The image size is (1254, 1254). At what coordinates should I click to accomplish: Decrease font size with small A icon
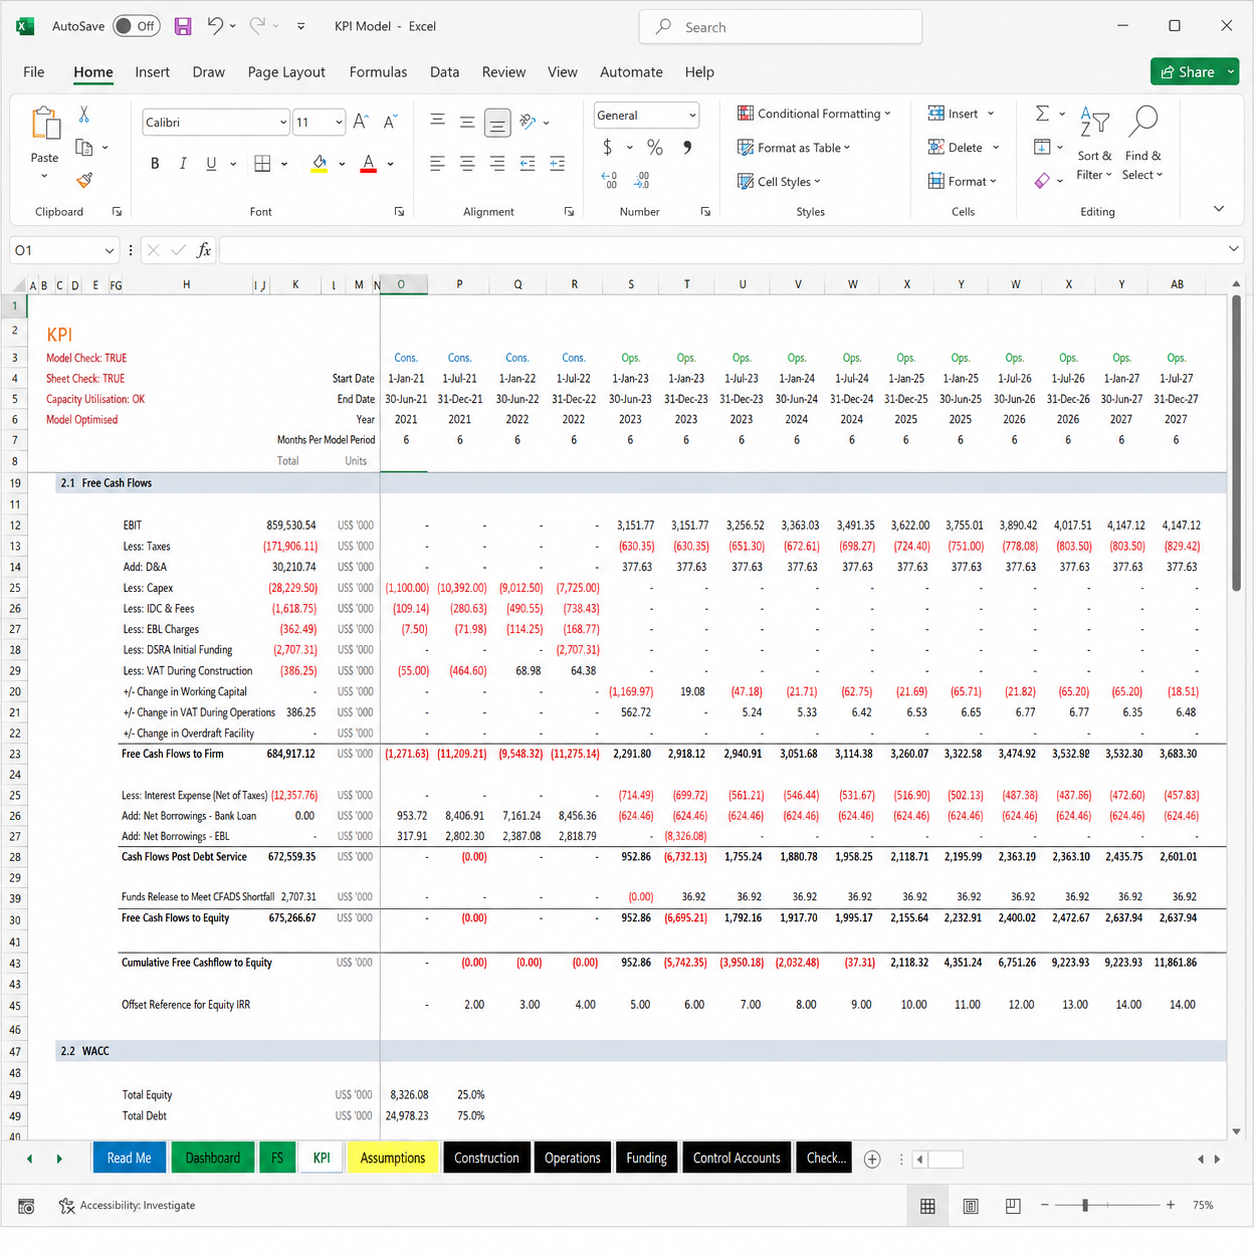390,122
